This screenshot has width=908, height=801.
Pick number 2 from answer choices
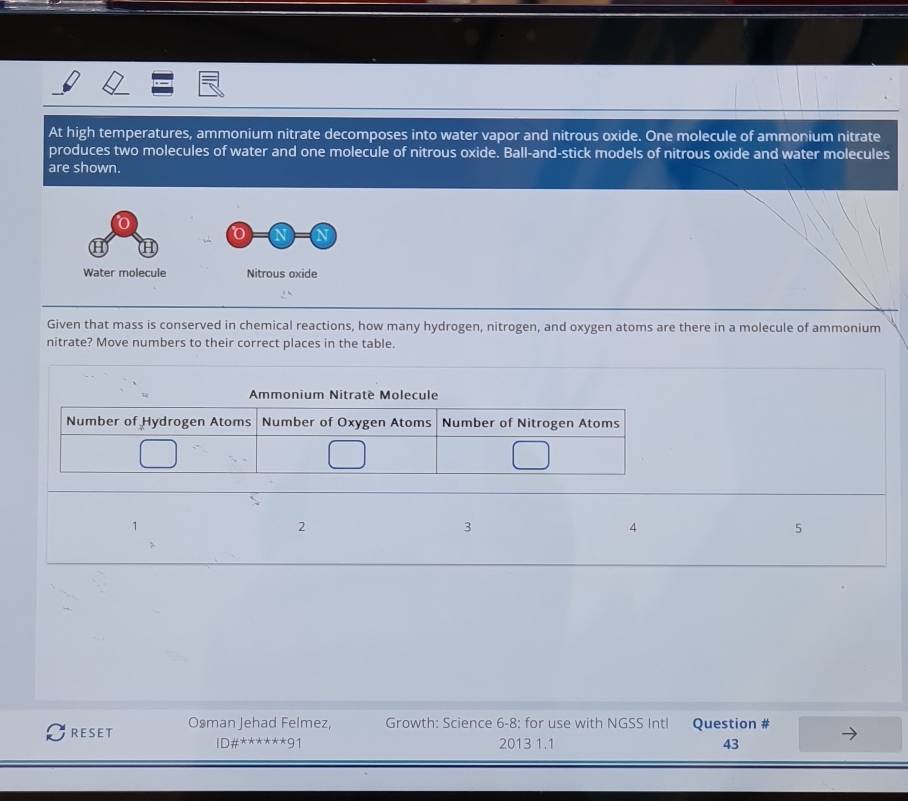(301, 527)
